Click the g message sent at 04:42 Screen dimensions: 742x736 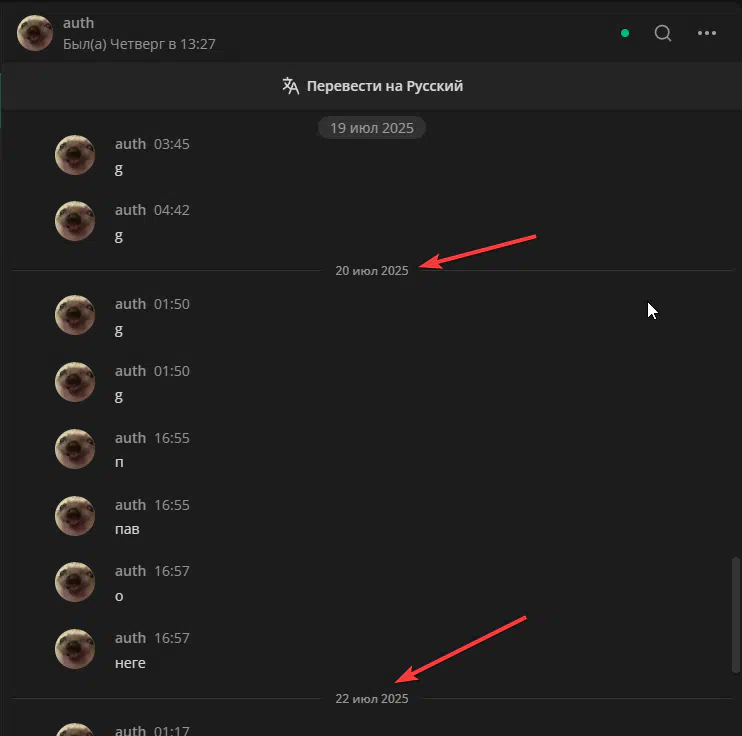[x=119, y=236]
